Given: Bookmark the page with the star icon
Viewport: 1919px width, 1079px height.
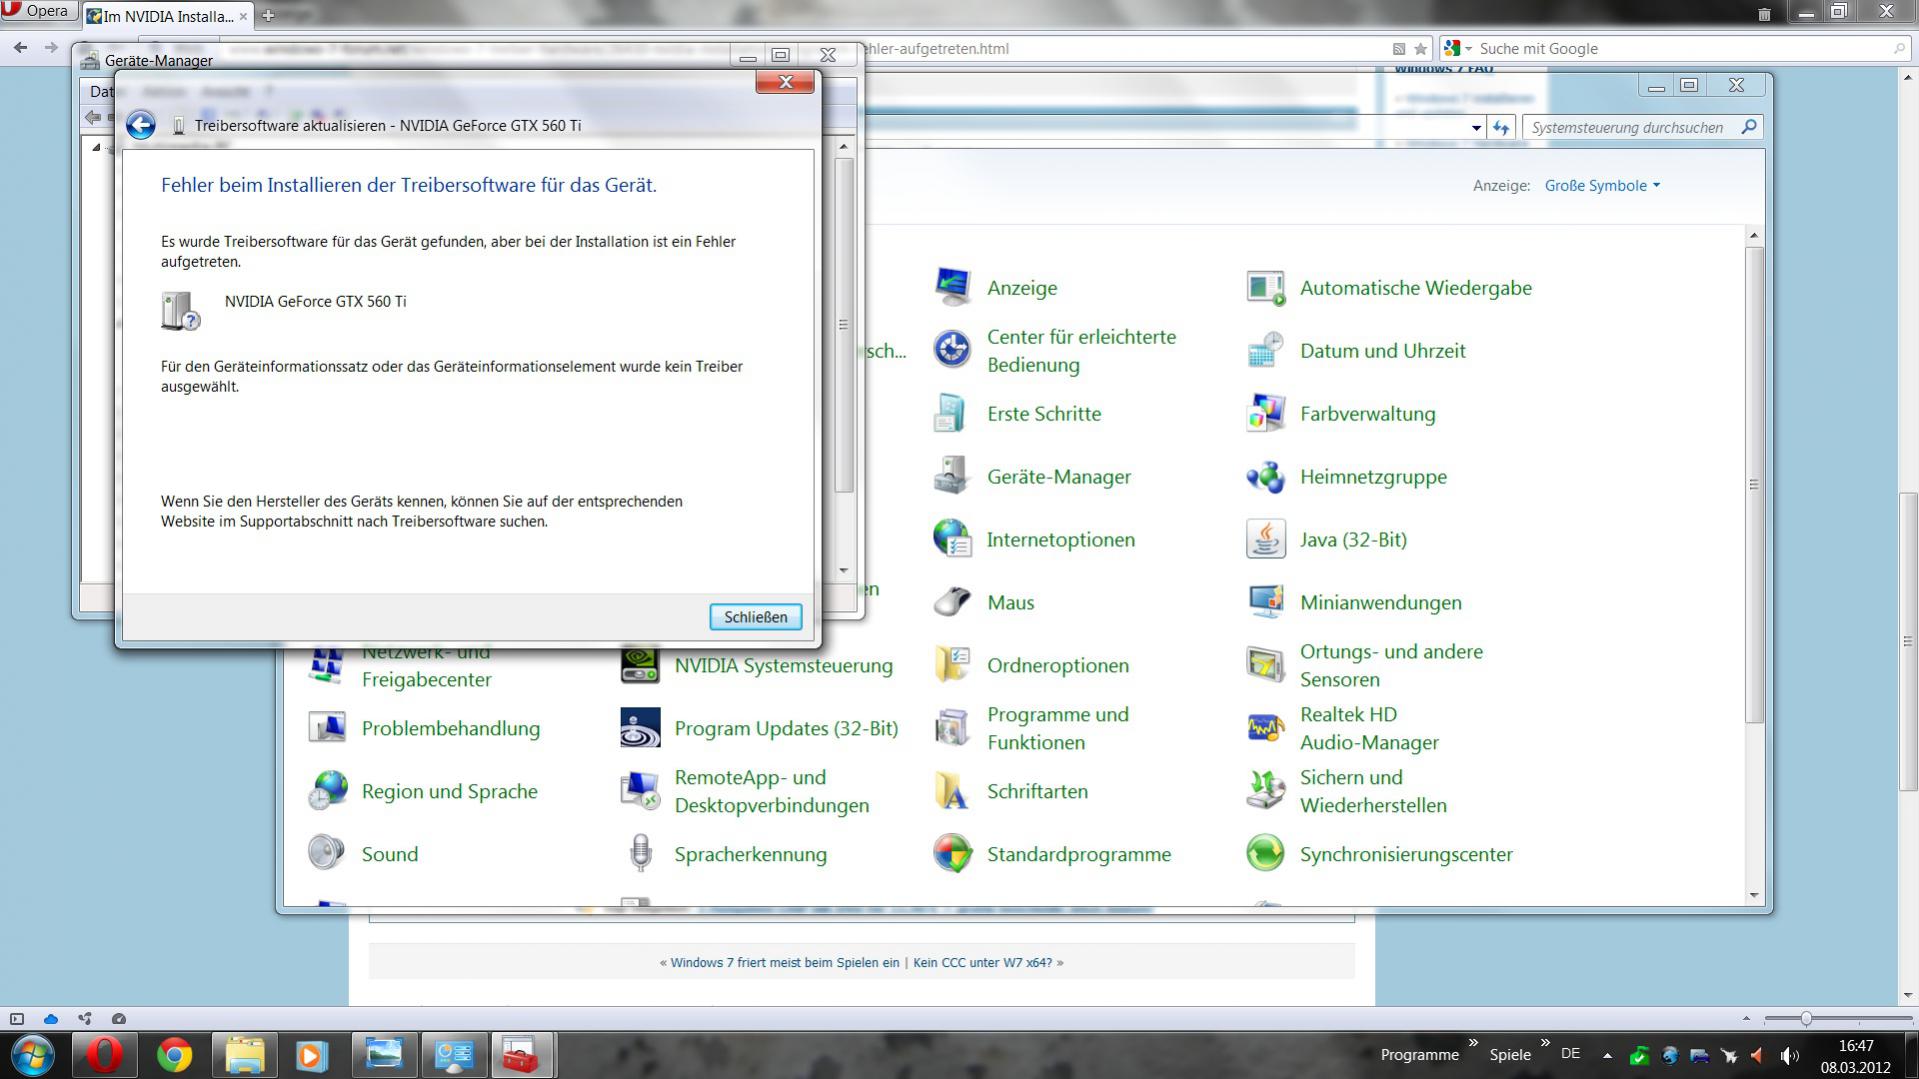Looking at the screenshot, I should point(1420,49).
